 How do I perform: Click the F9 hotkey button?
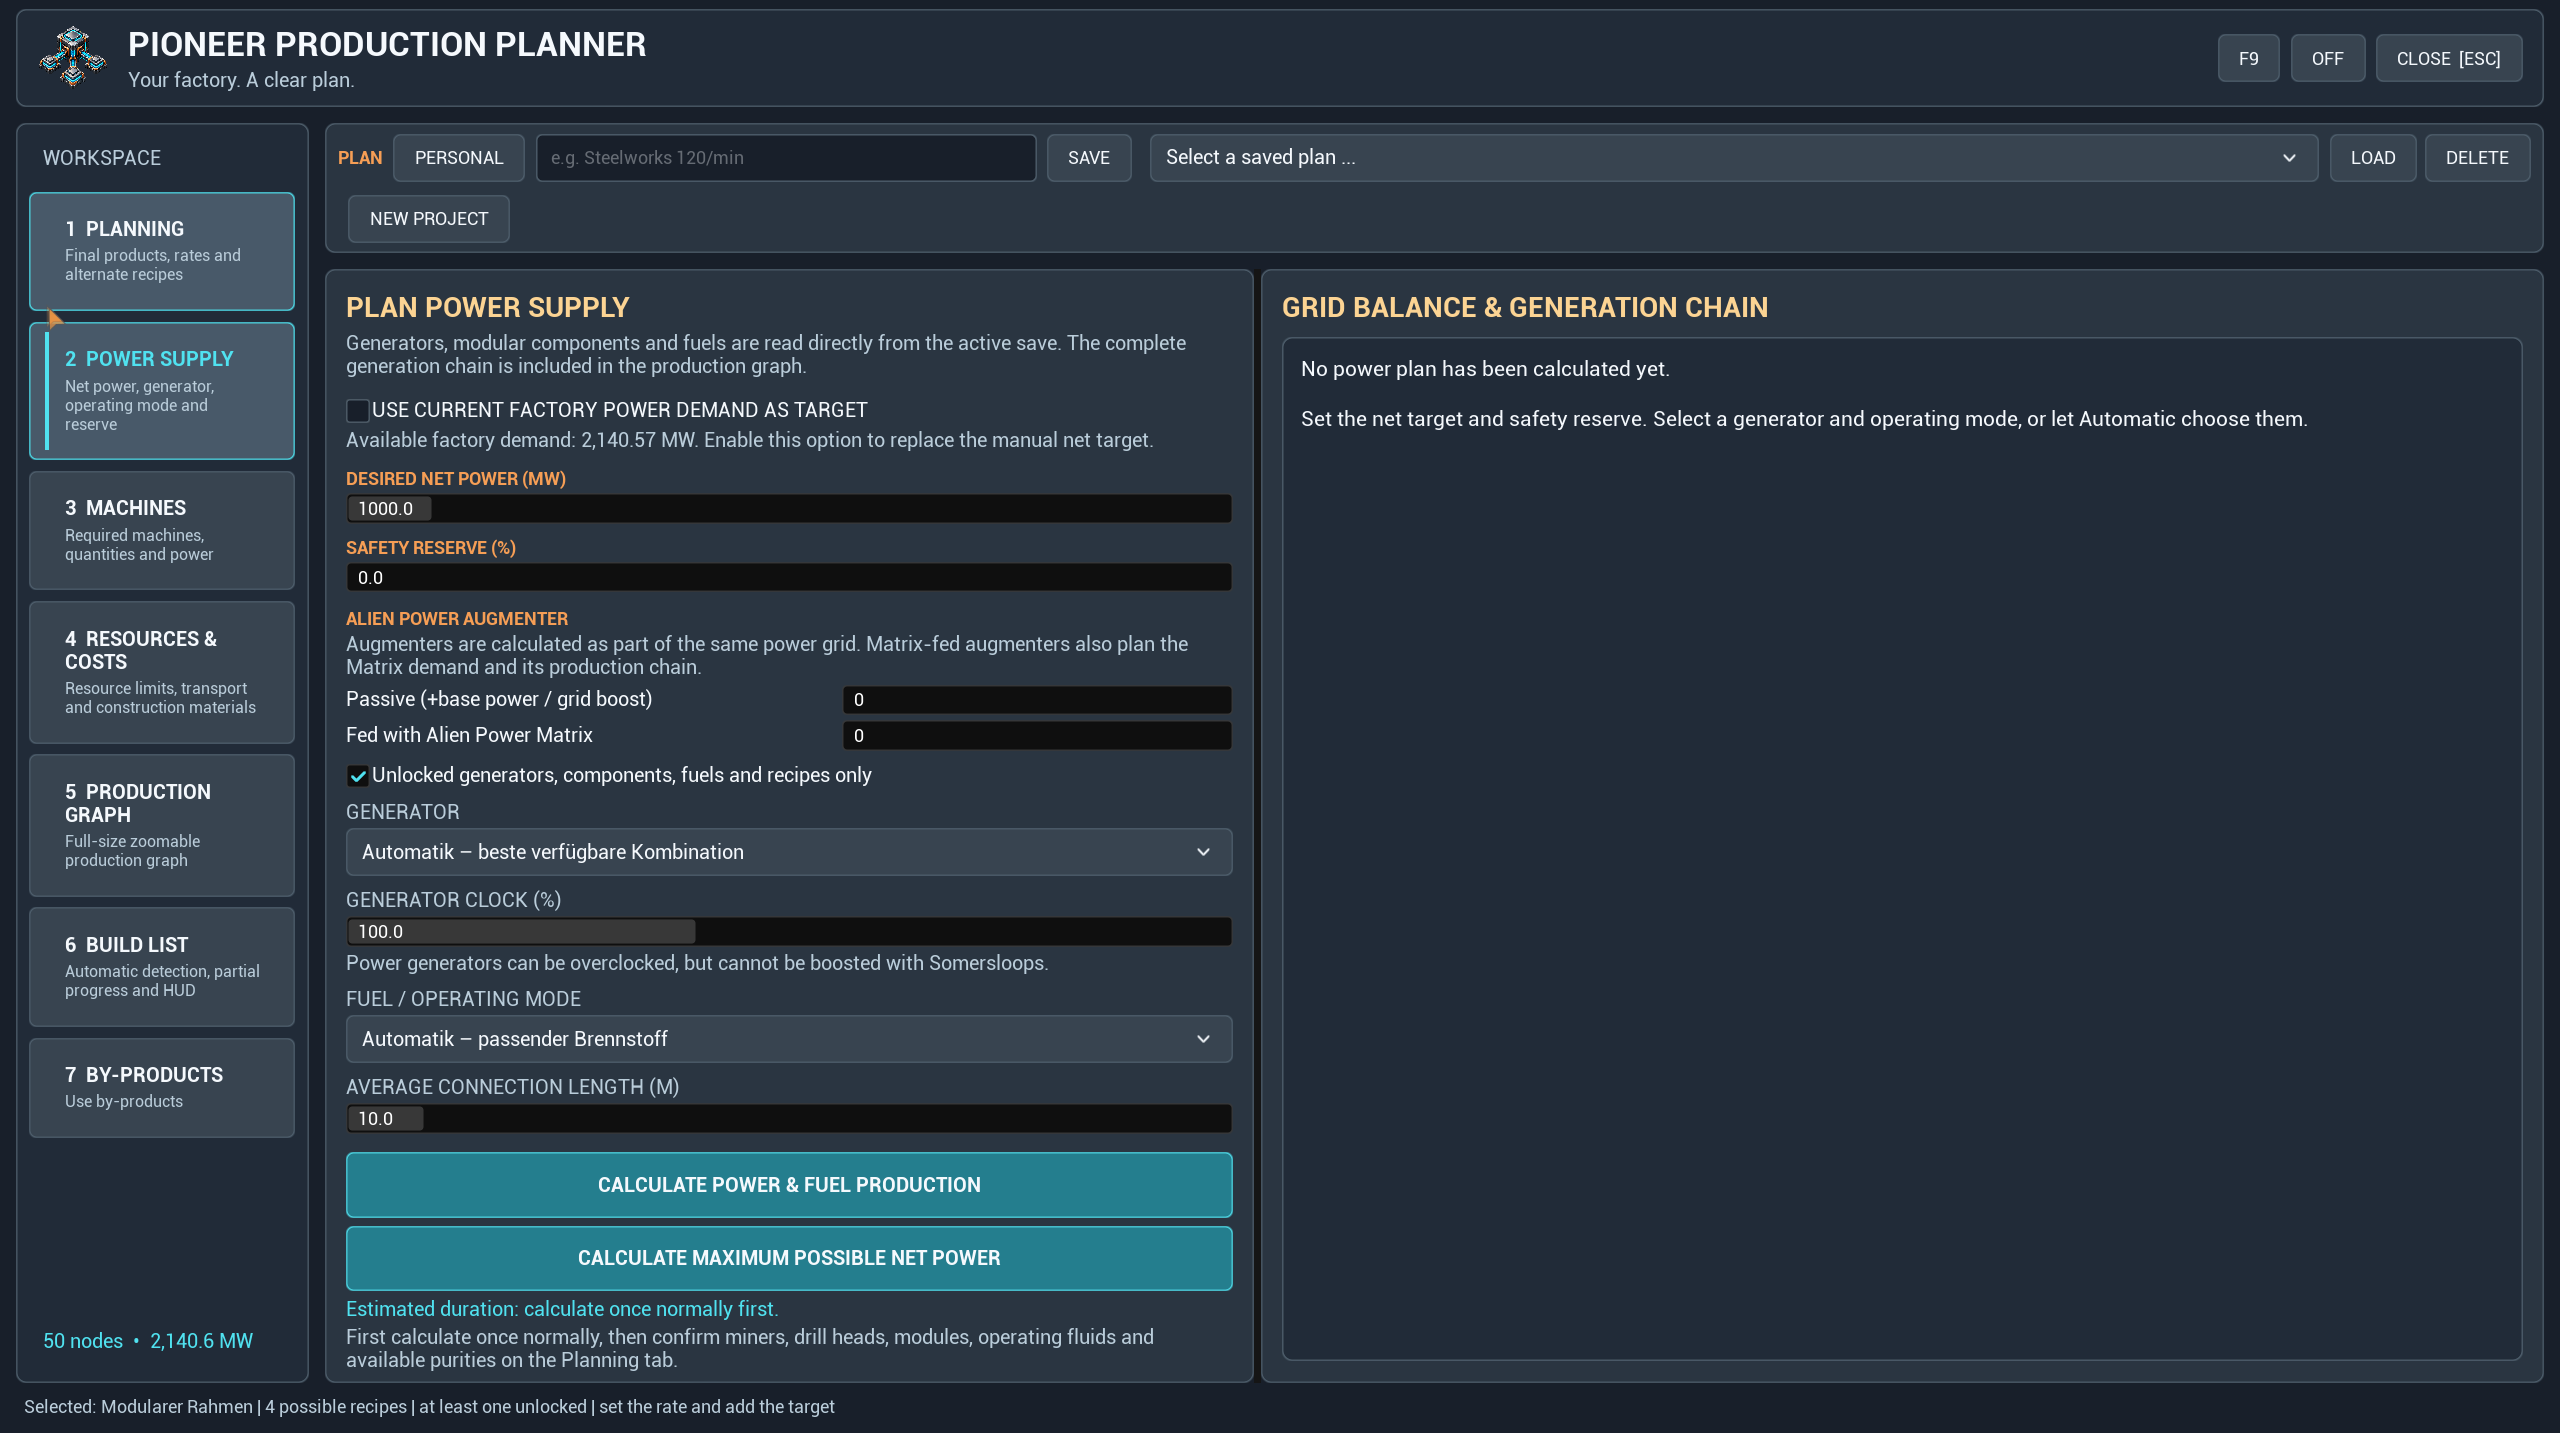pyautogui.click(x=2249, y=58)
